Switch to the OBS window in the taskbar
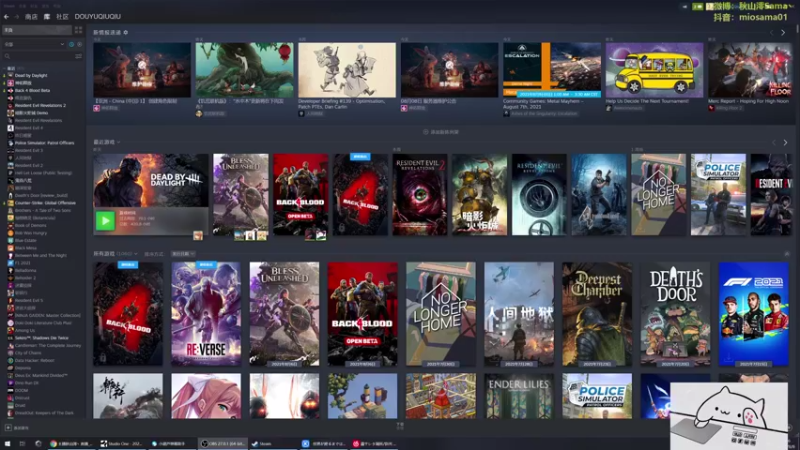Viewport: 800px width, 450px height. point(222,444)
